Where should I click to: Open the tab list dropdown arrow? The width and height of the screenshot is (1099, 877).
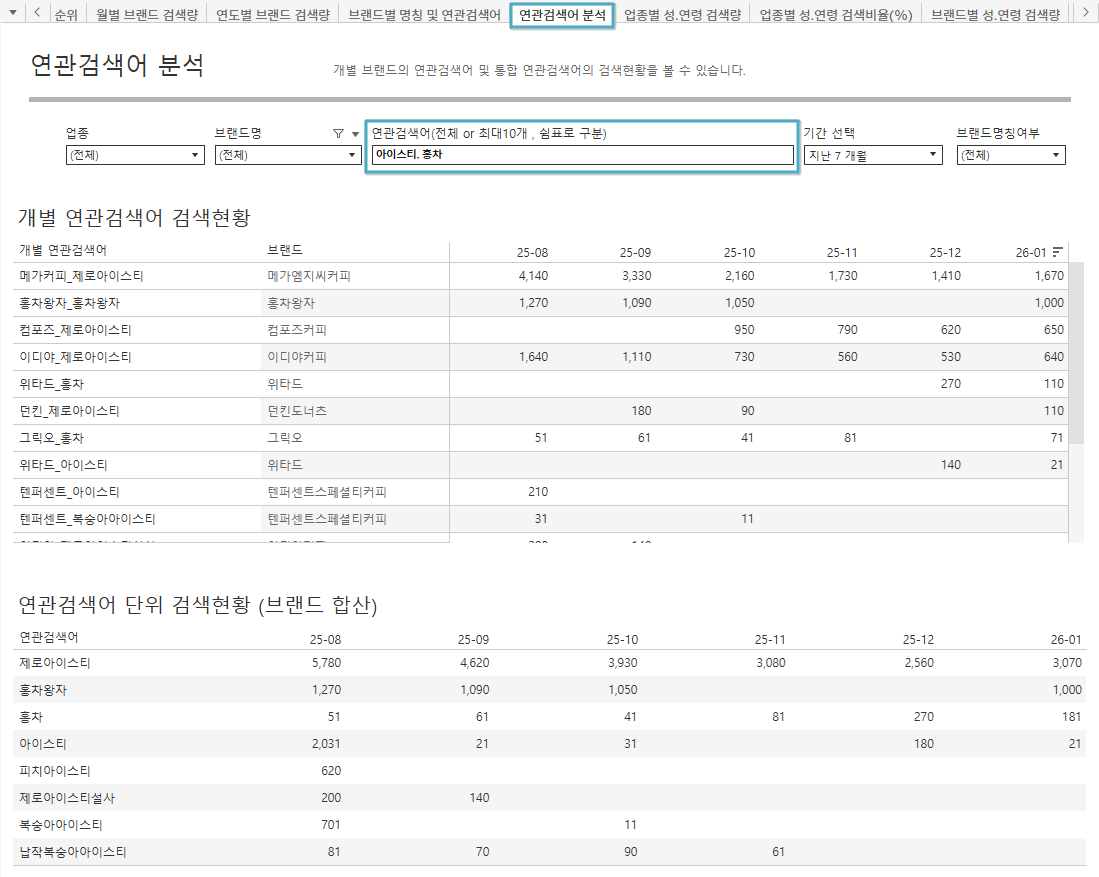click(x=12, y=14)
